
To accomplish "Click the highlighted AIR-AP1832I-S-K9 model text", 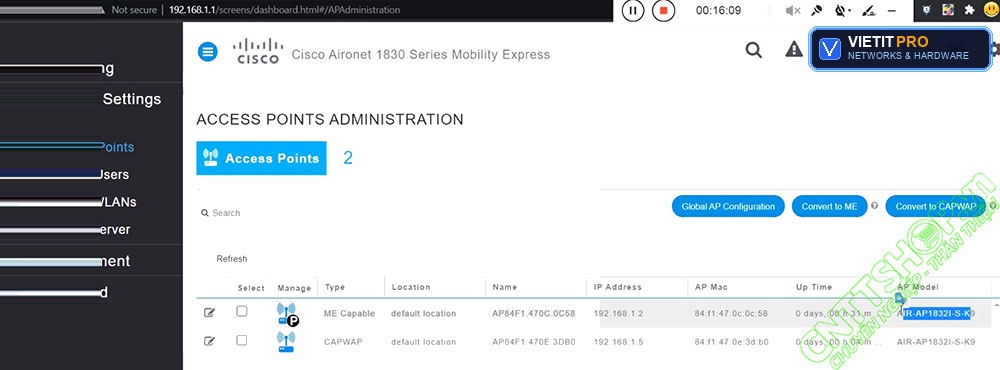I will 936,313.
